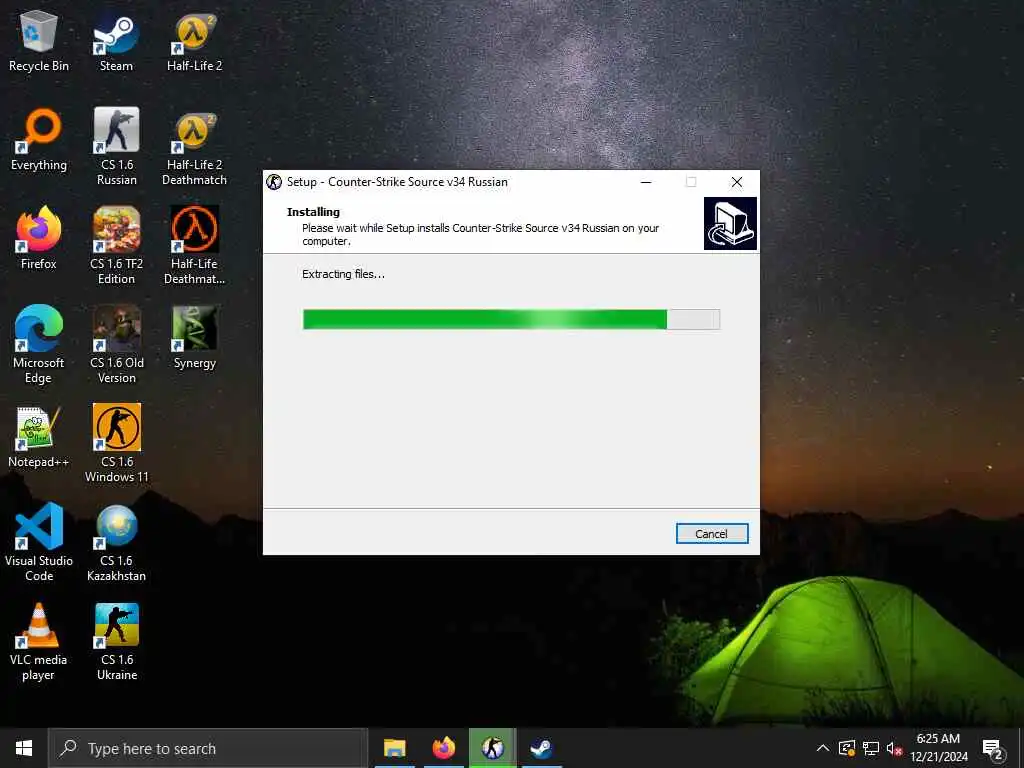This screenshot has width=1024, height=768.
Task: Select the Firefox desktop shortcut
Action: [39, 238]
